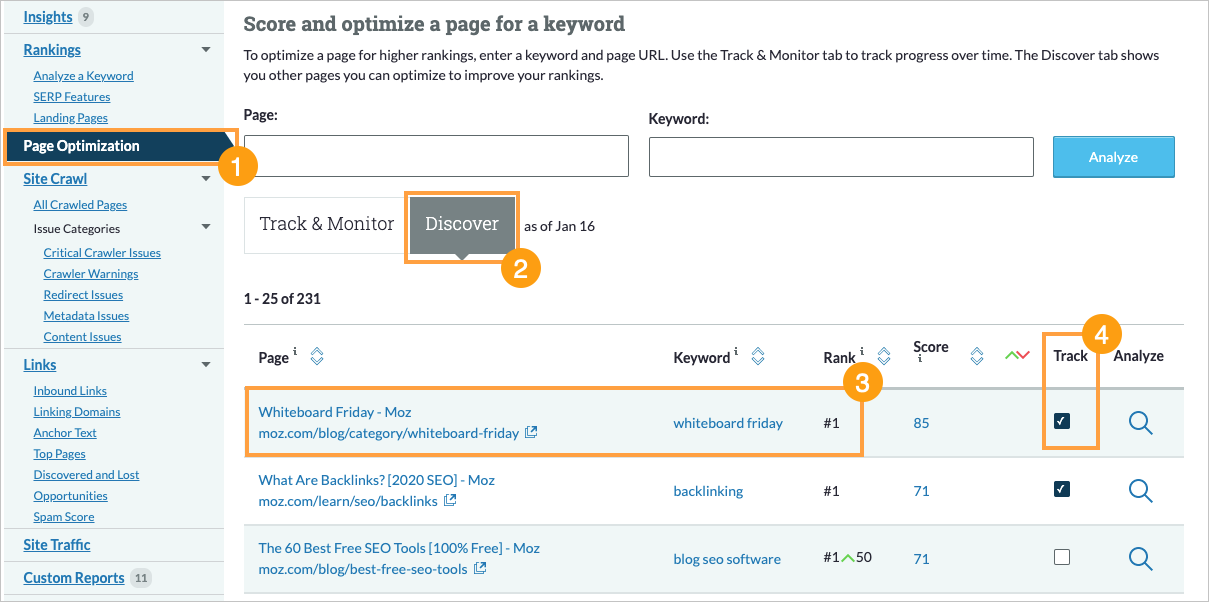Click the blue Analyze button
The width and height of the screenshot is (1209, 602).
(x=1113, y=156)
